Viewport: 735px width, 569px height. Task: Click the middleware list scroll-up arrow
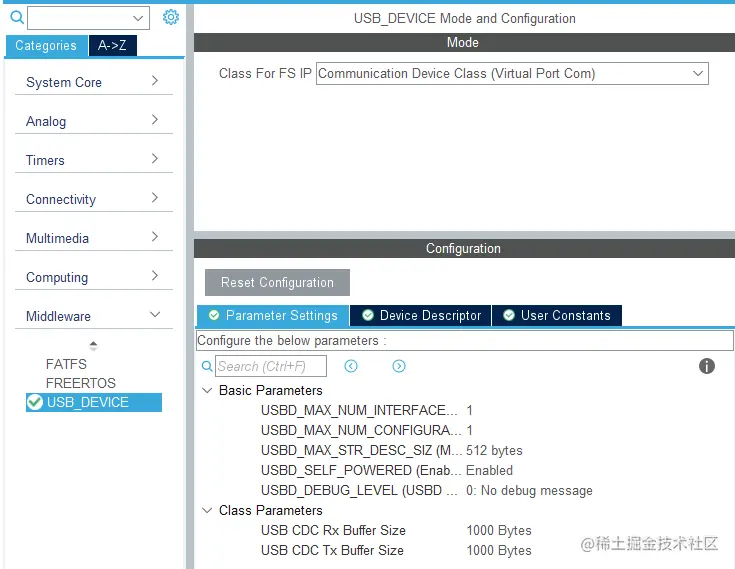click(93, 346)
